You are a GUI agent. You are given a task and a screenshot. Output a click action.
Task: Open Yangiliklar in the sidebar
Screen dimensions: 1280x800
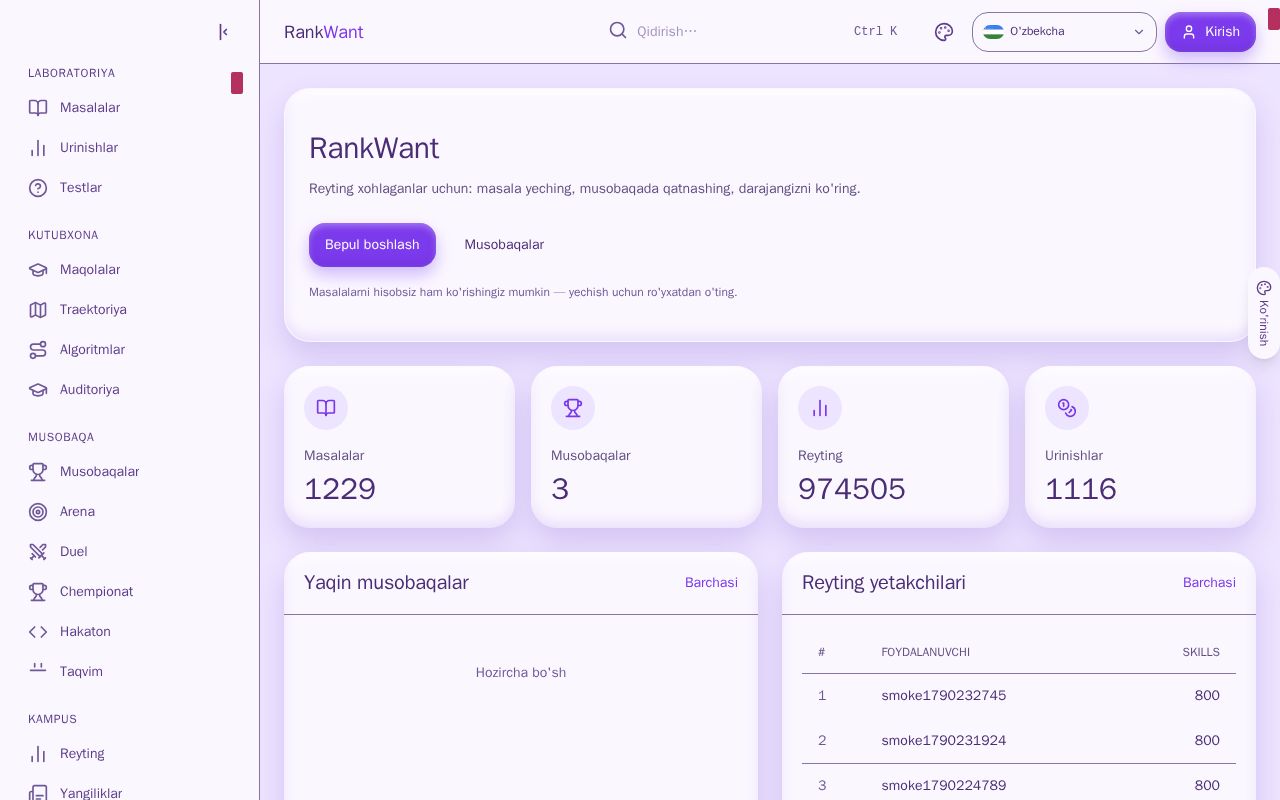129,793
